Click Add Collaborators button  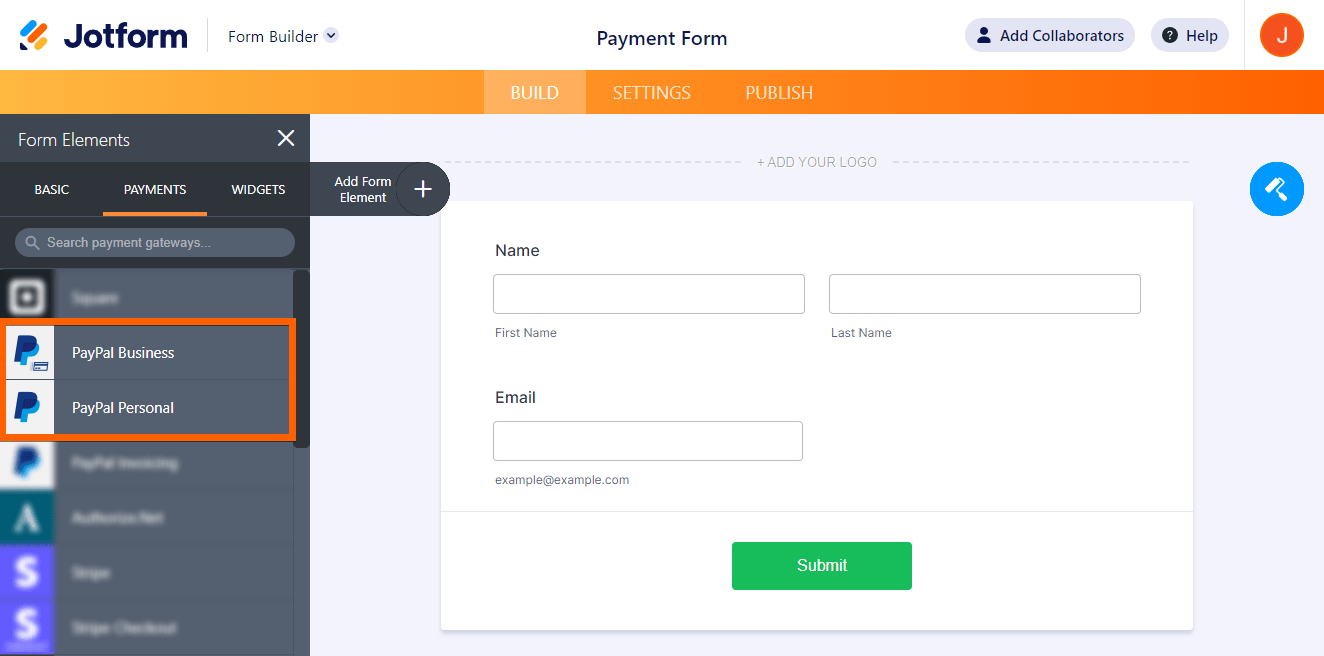click(x=1049, y=36)
